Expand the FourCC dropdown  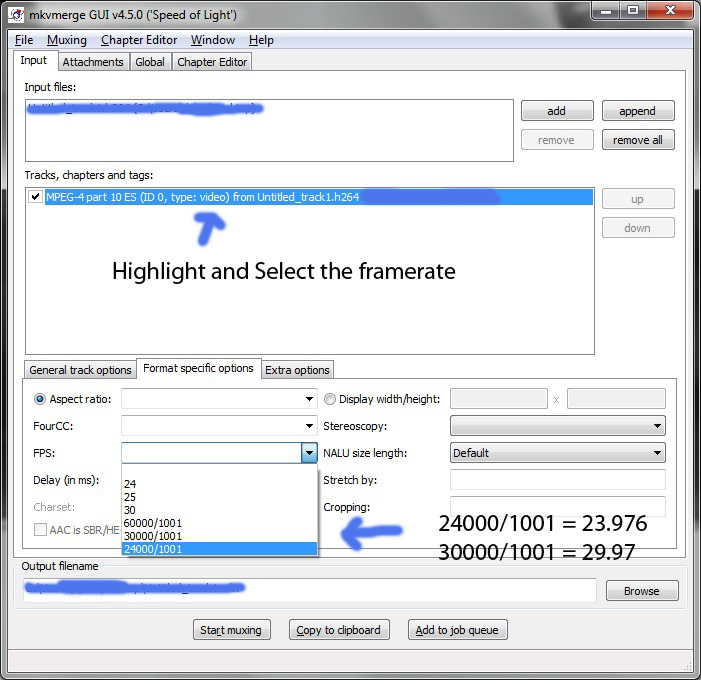click(x=309, y=426)
